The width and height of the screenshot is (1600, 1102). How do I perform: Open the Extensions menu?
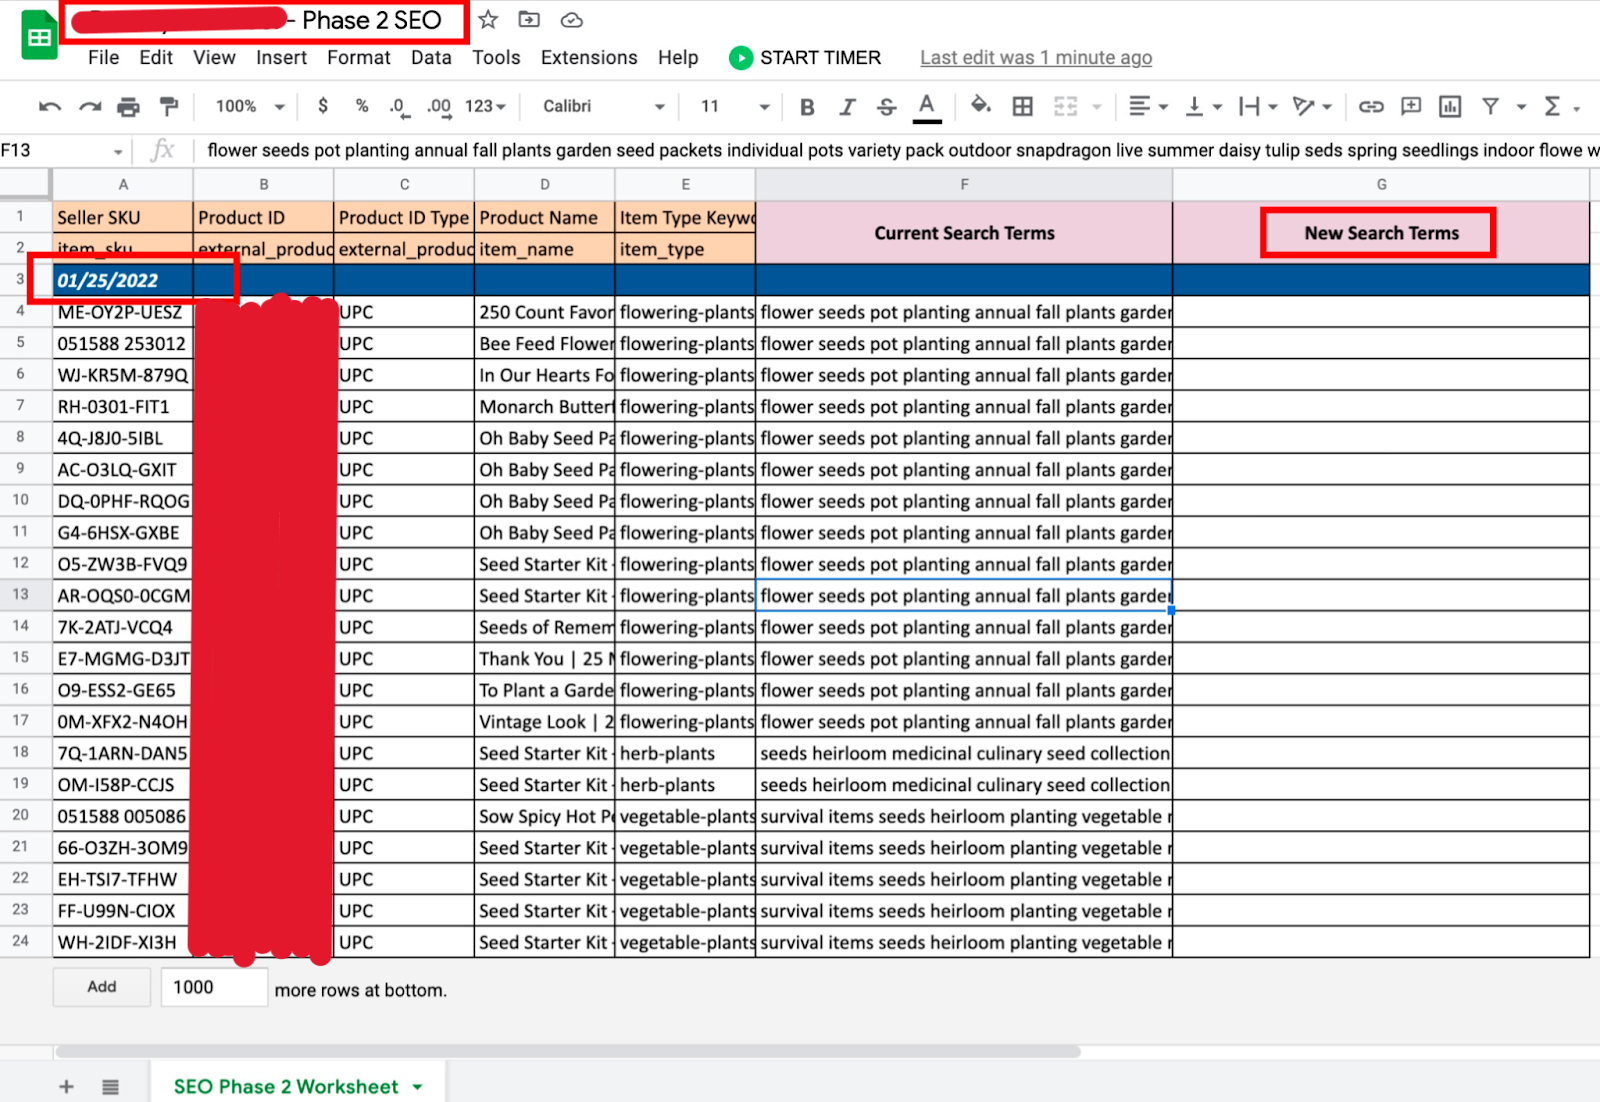pyautogui.click(x=589, y=58)
